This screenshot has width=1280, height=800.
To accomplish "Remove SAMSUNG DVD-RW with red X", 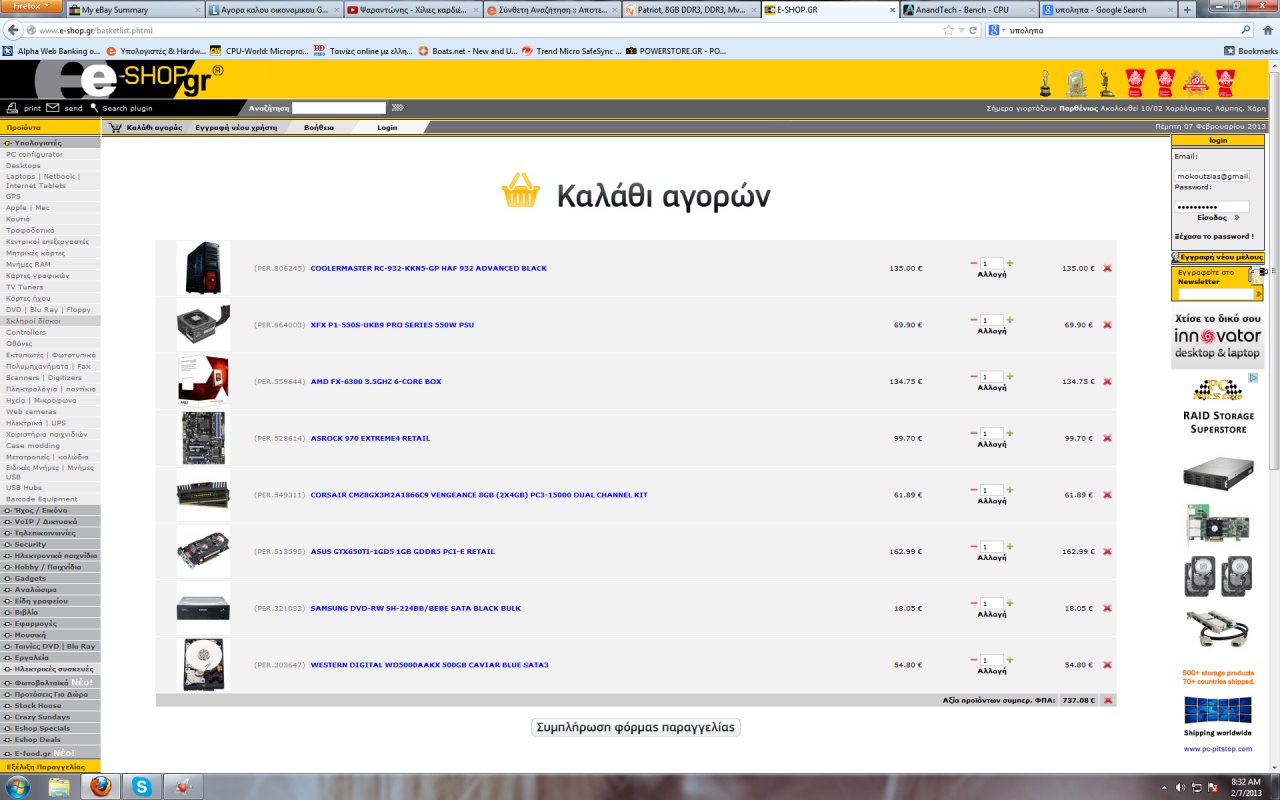I will [1107, 608].
